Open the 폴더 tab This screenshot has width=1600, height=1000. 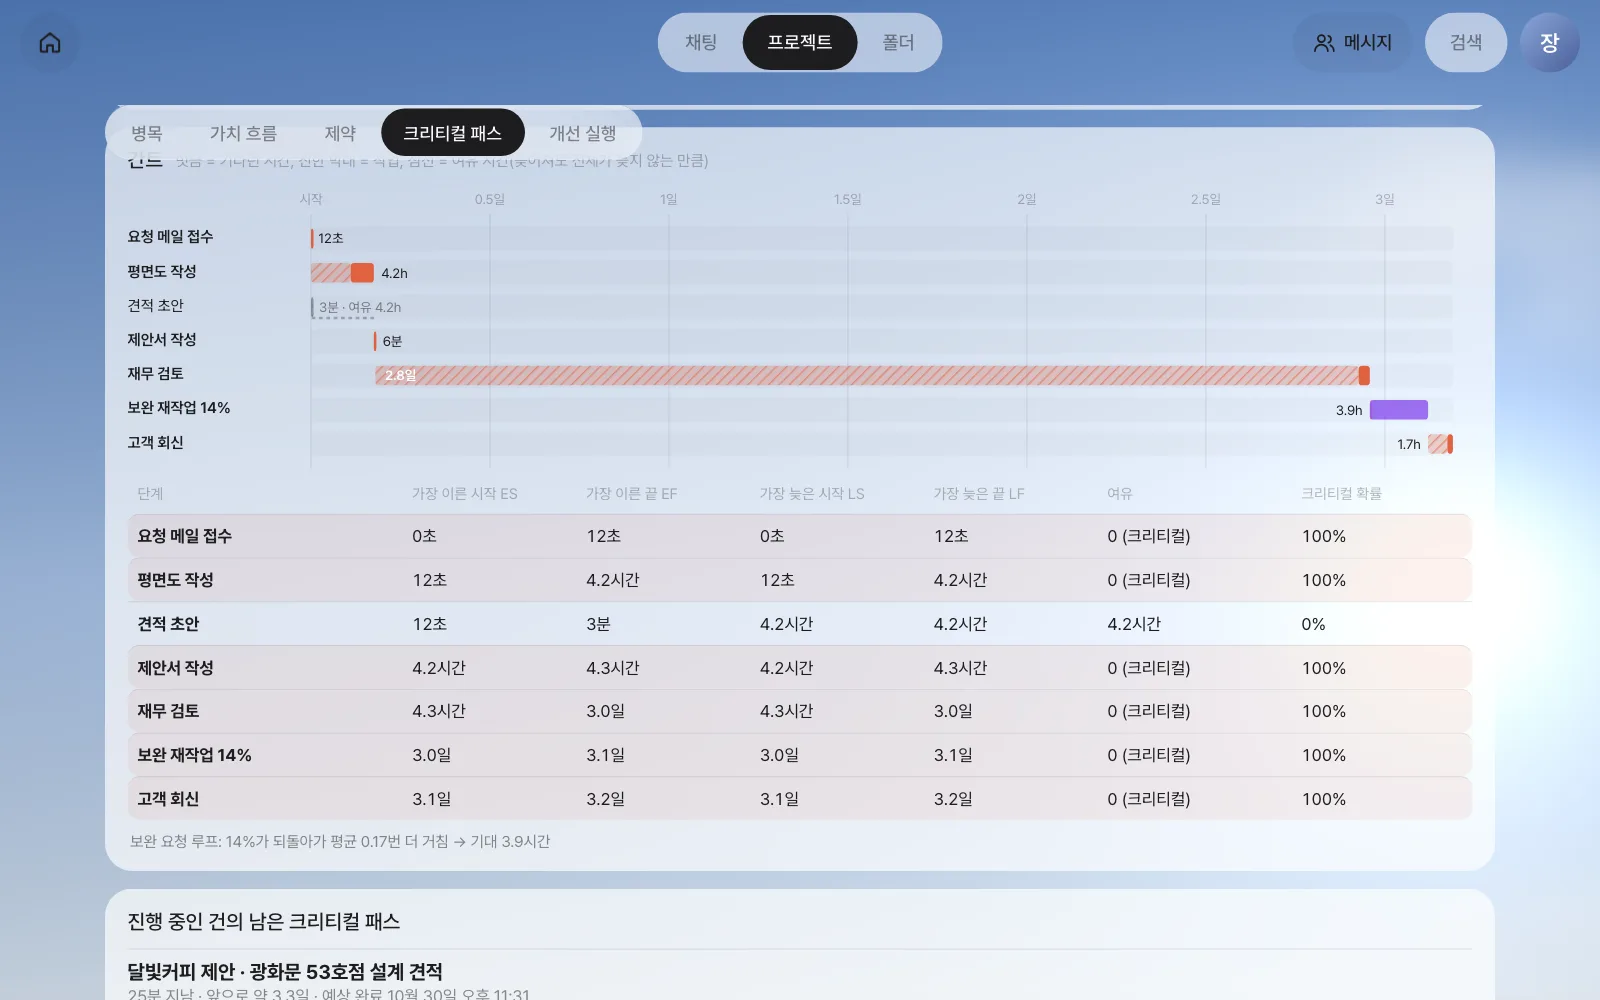coord(898,43)
